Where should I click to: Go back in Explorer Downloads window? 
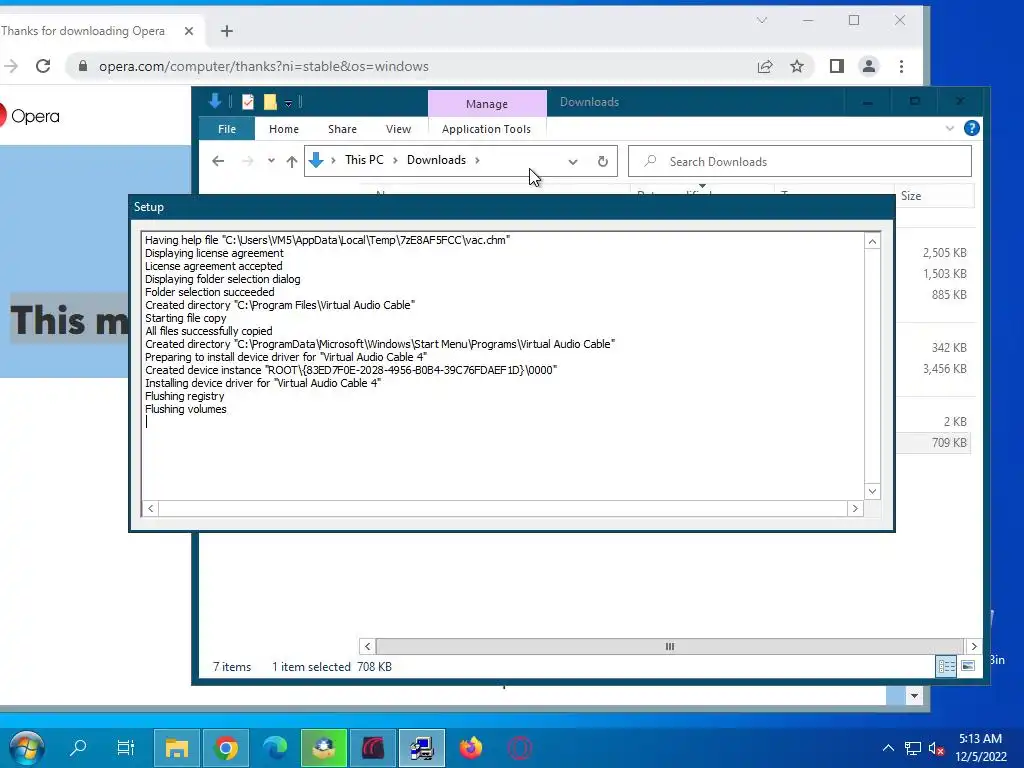click(x=218, y=161)
